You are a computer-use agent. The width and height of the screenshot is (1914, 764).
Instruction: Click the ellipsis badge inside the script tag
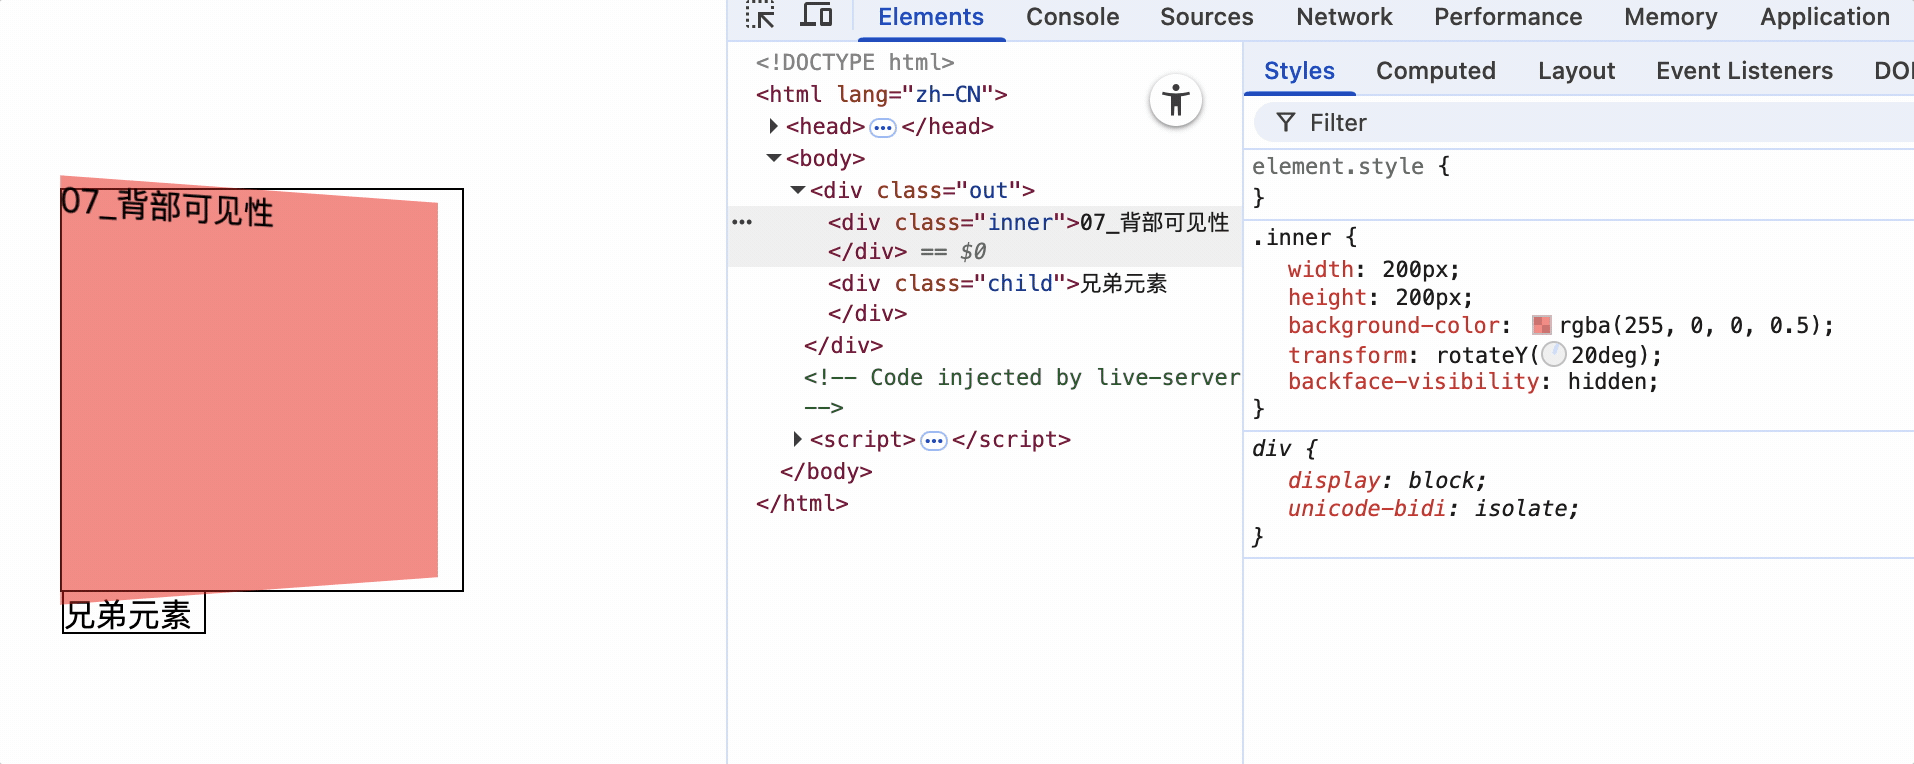[933, 441]
